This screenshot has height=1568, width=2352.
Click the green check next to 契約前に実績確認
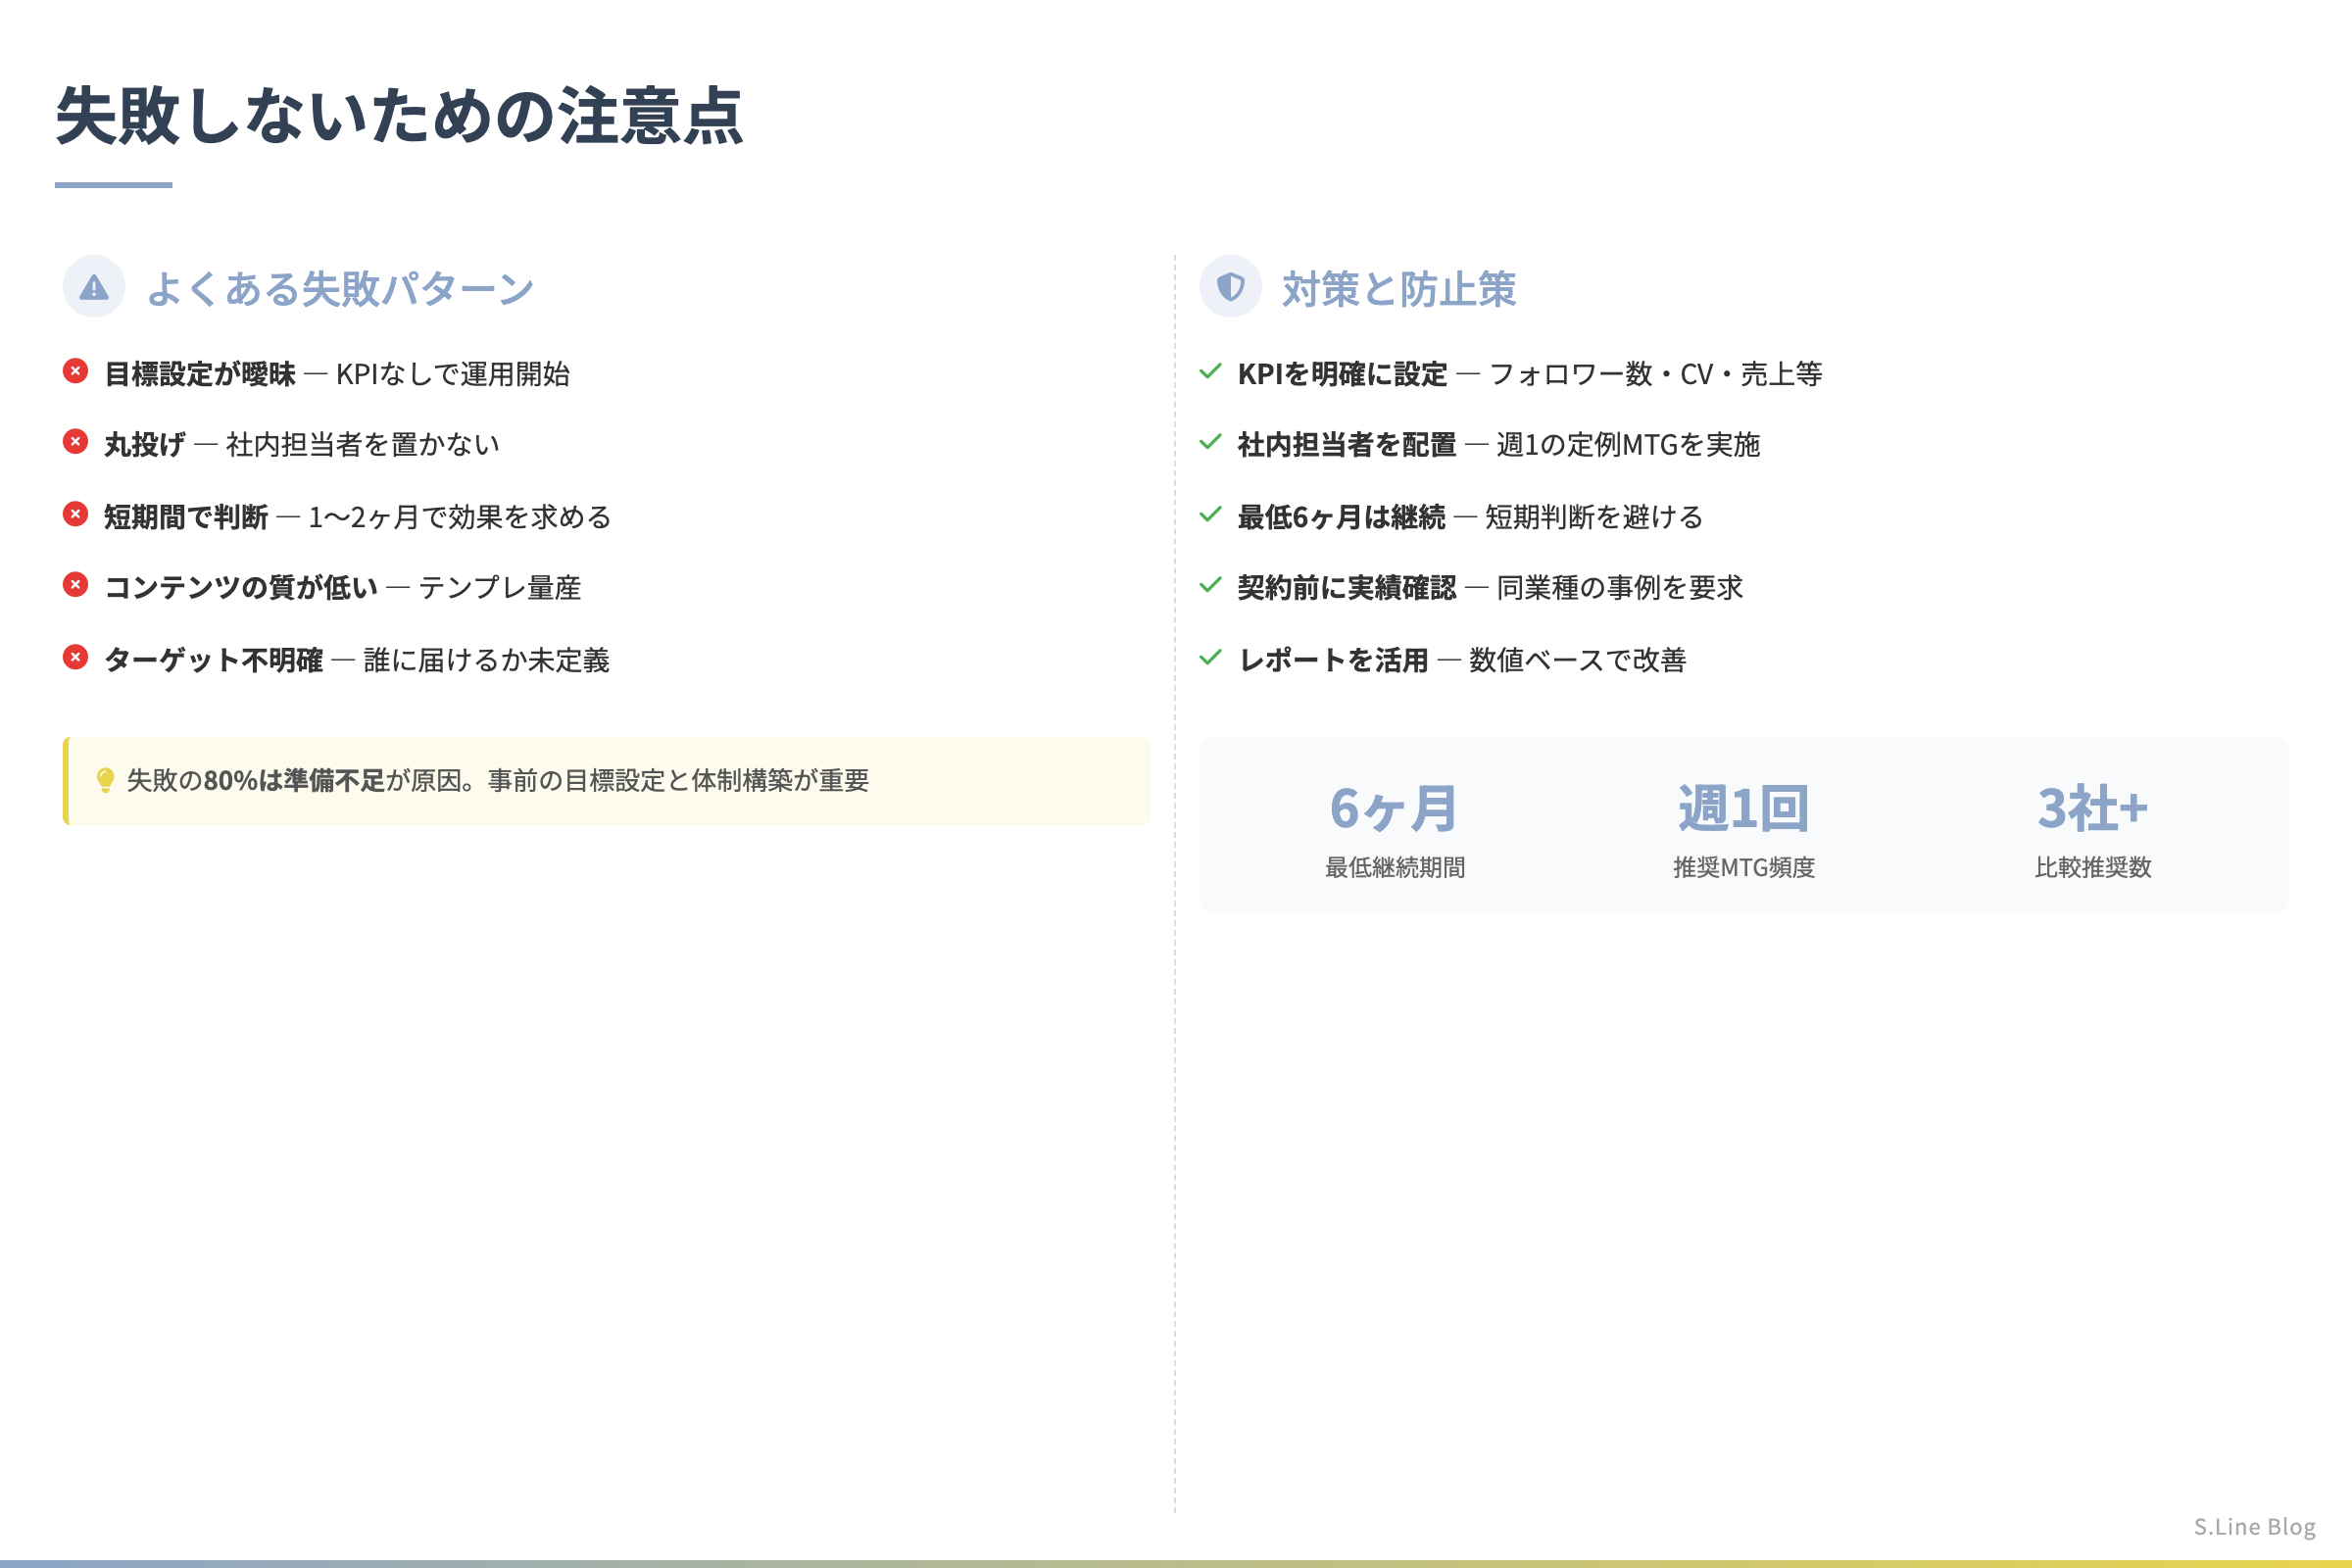point(1210,585)
